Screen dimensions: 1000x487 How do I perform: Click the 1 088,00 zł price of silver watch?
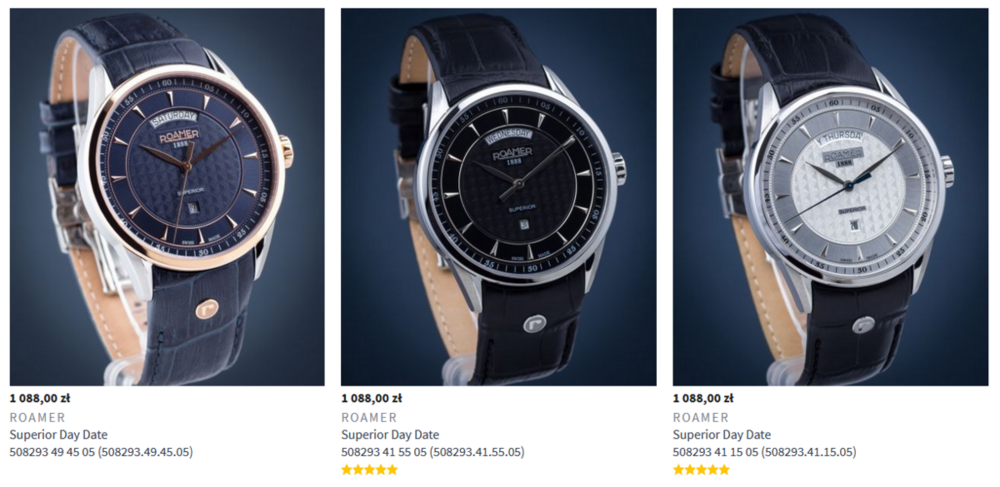pyautogui.click(x=703, y=398)
